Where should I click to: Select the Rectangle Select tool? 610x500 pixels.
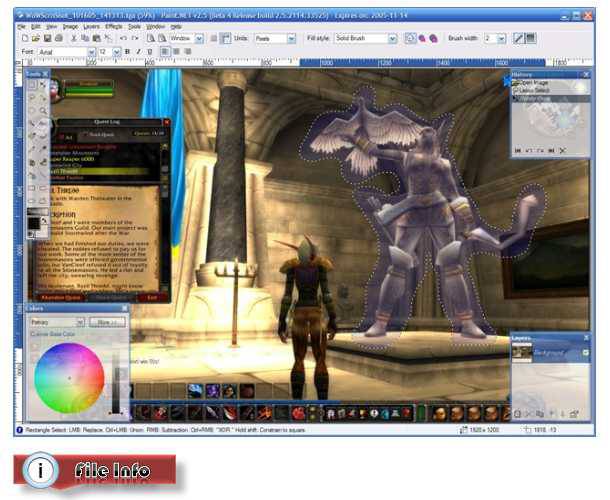33,85
